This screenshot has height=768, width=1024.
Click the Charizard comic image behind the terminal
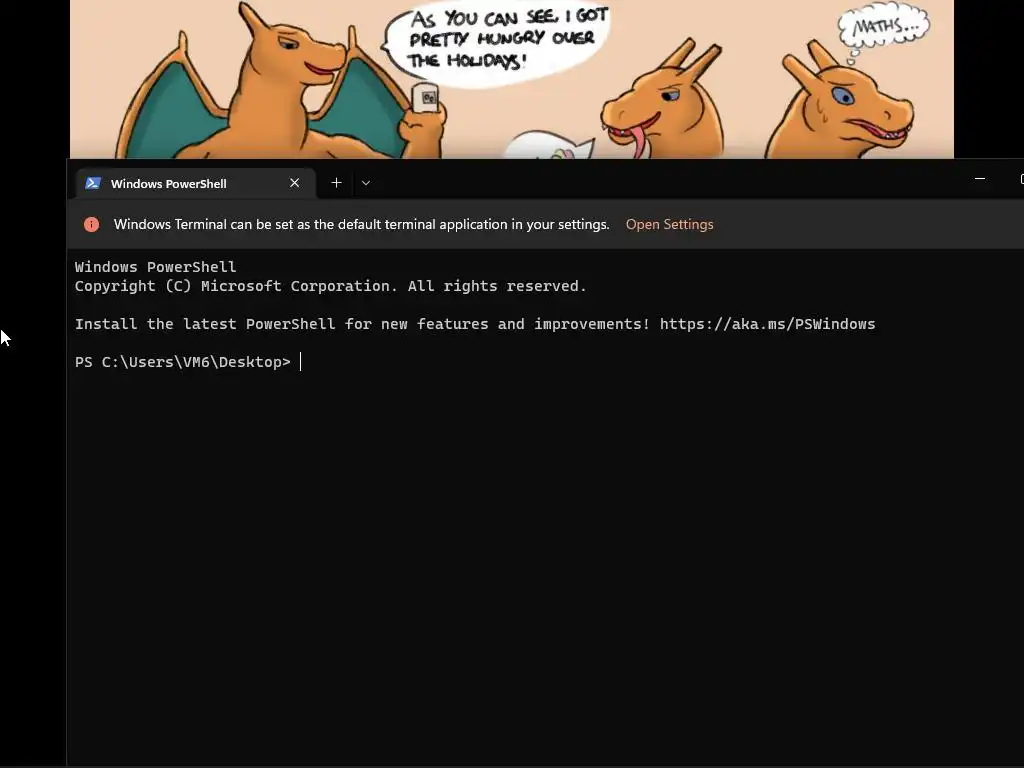511,79
